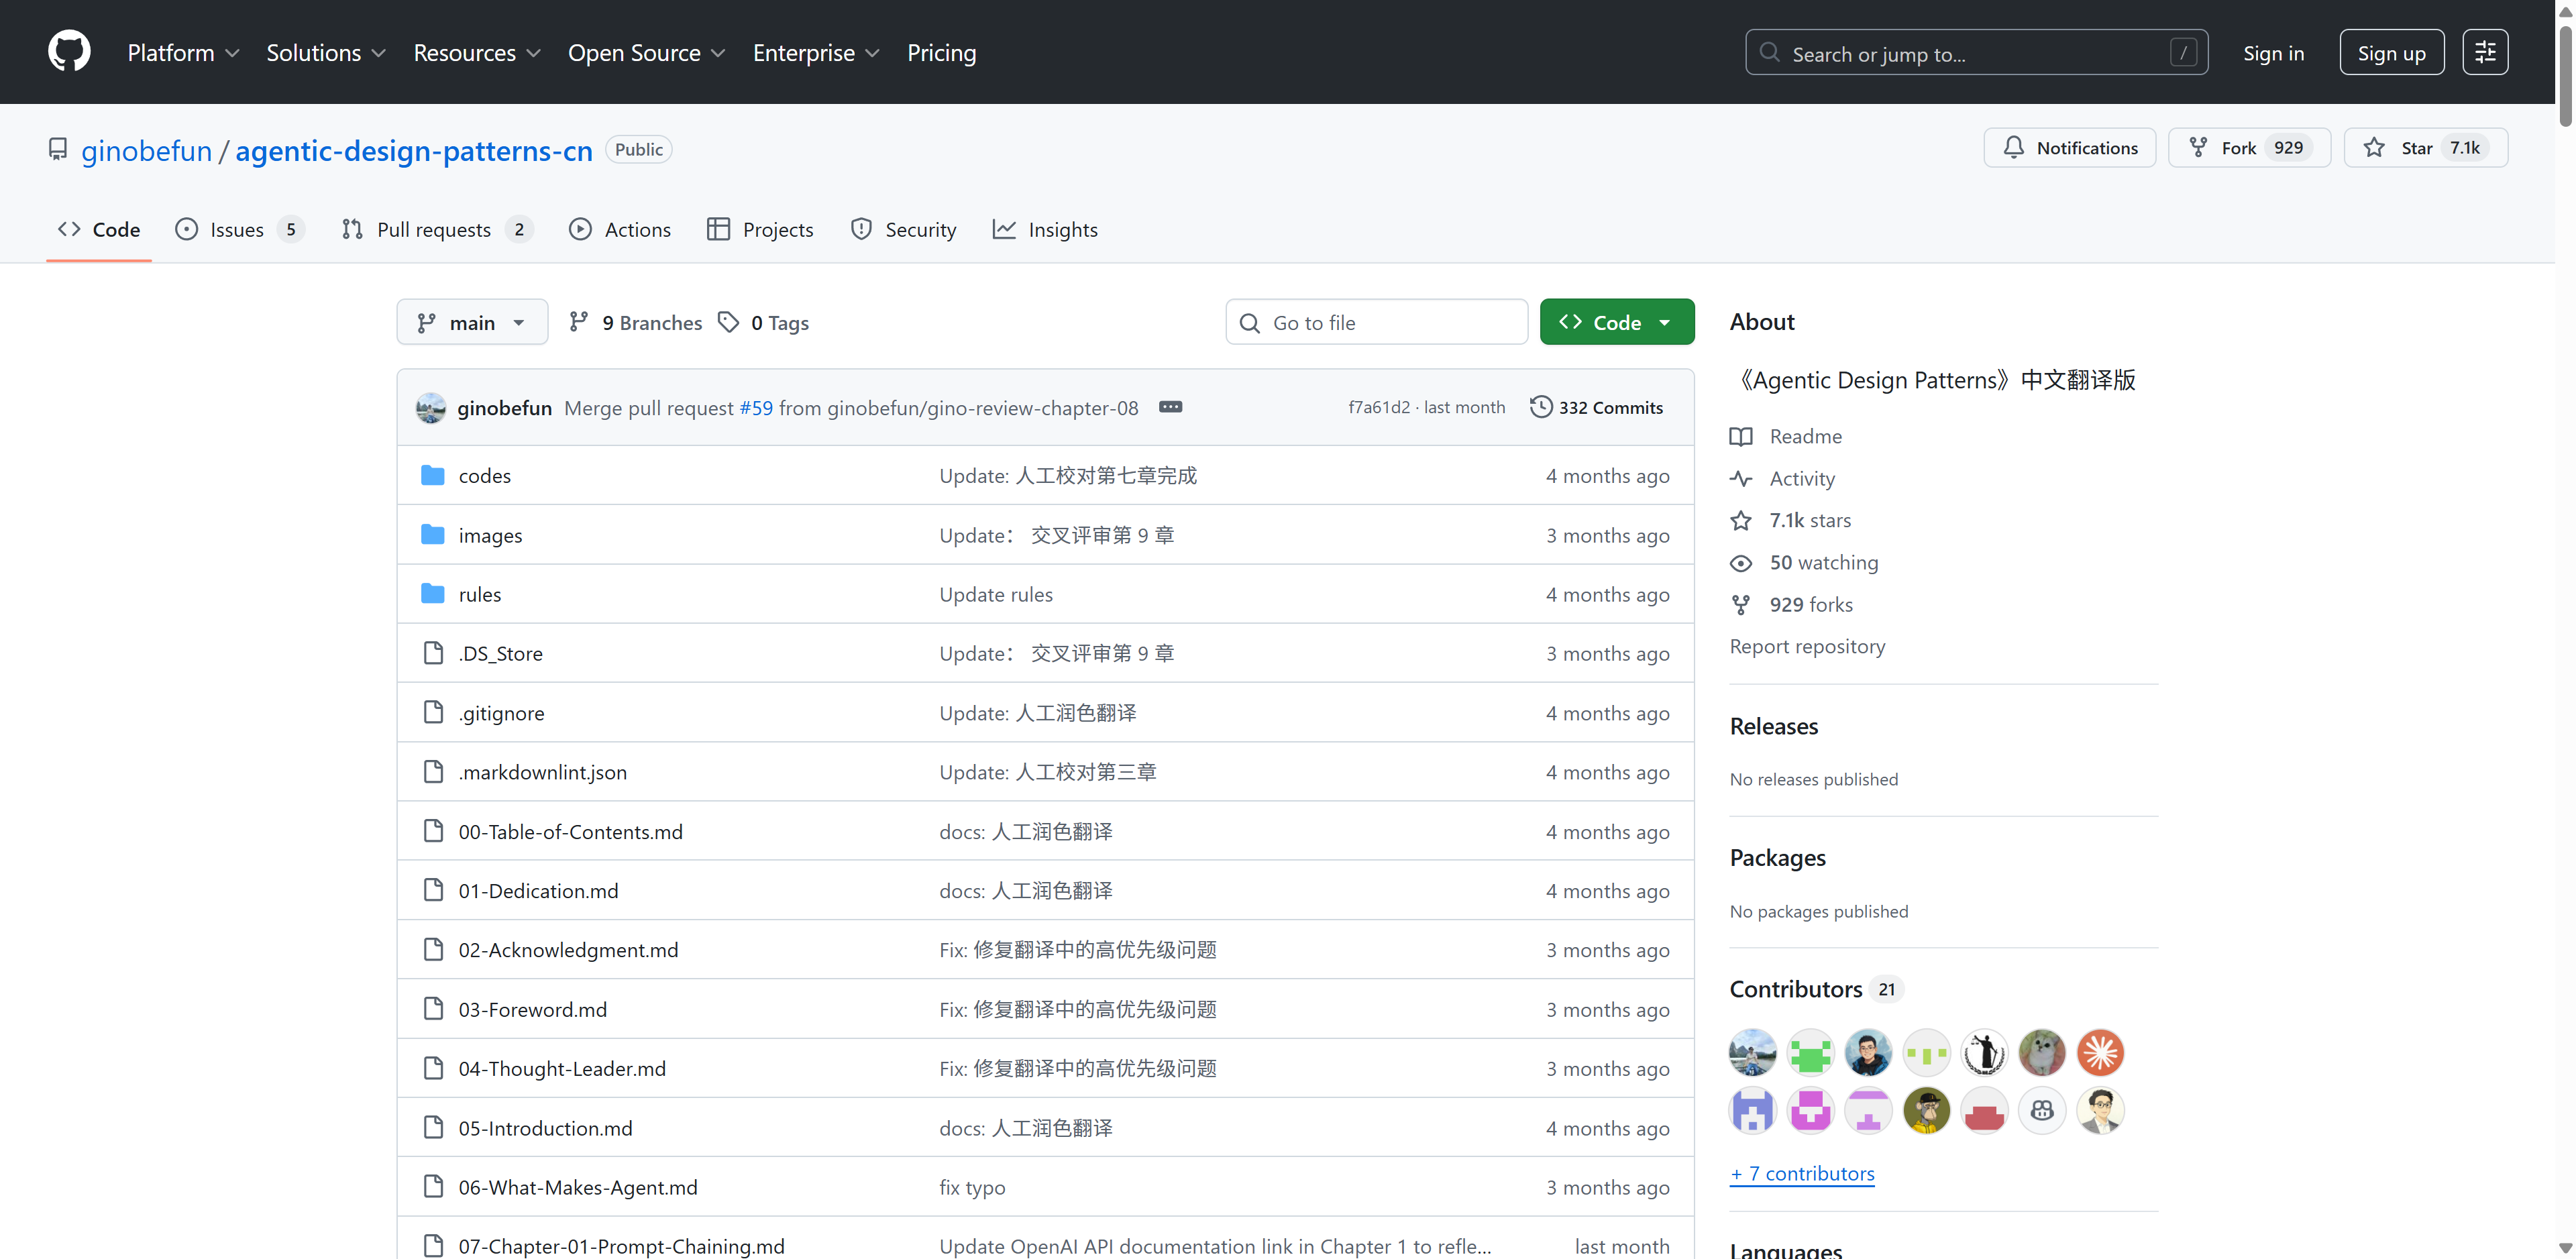Expand the main branch dropdown
This screenshot has width=2576, height=1259.
click(x=472, y=322)
